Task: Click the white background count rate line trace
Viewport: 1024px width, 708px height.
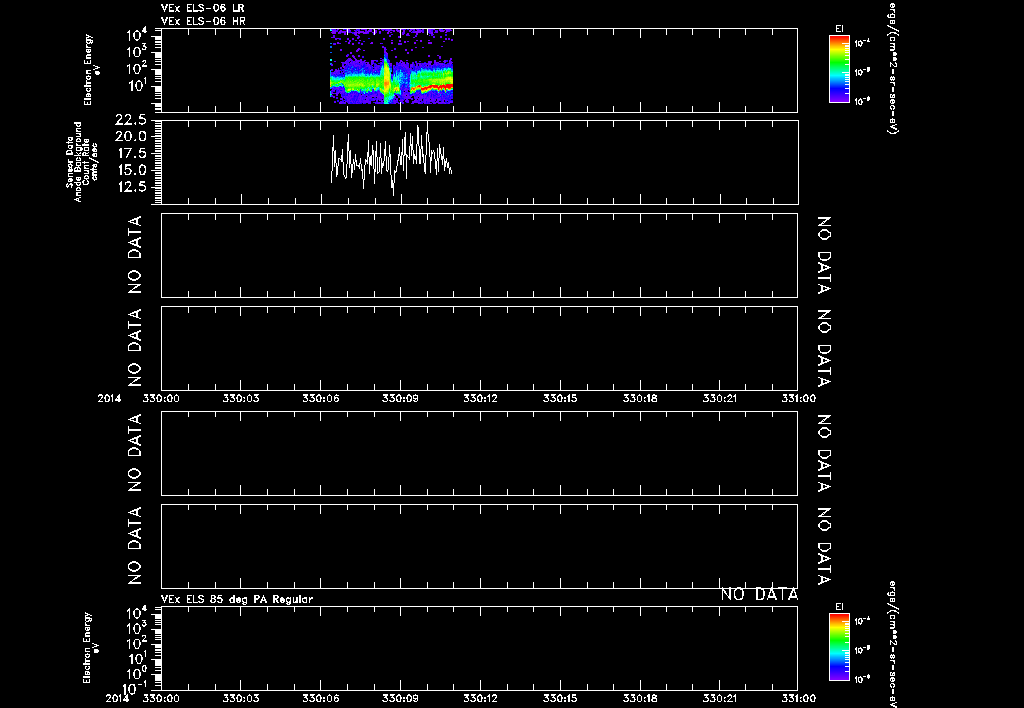Action: coord(391,159)
